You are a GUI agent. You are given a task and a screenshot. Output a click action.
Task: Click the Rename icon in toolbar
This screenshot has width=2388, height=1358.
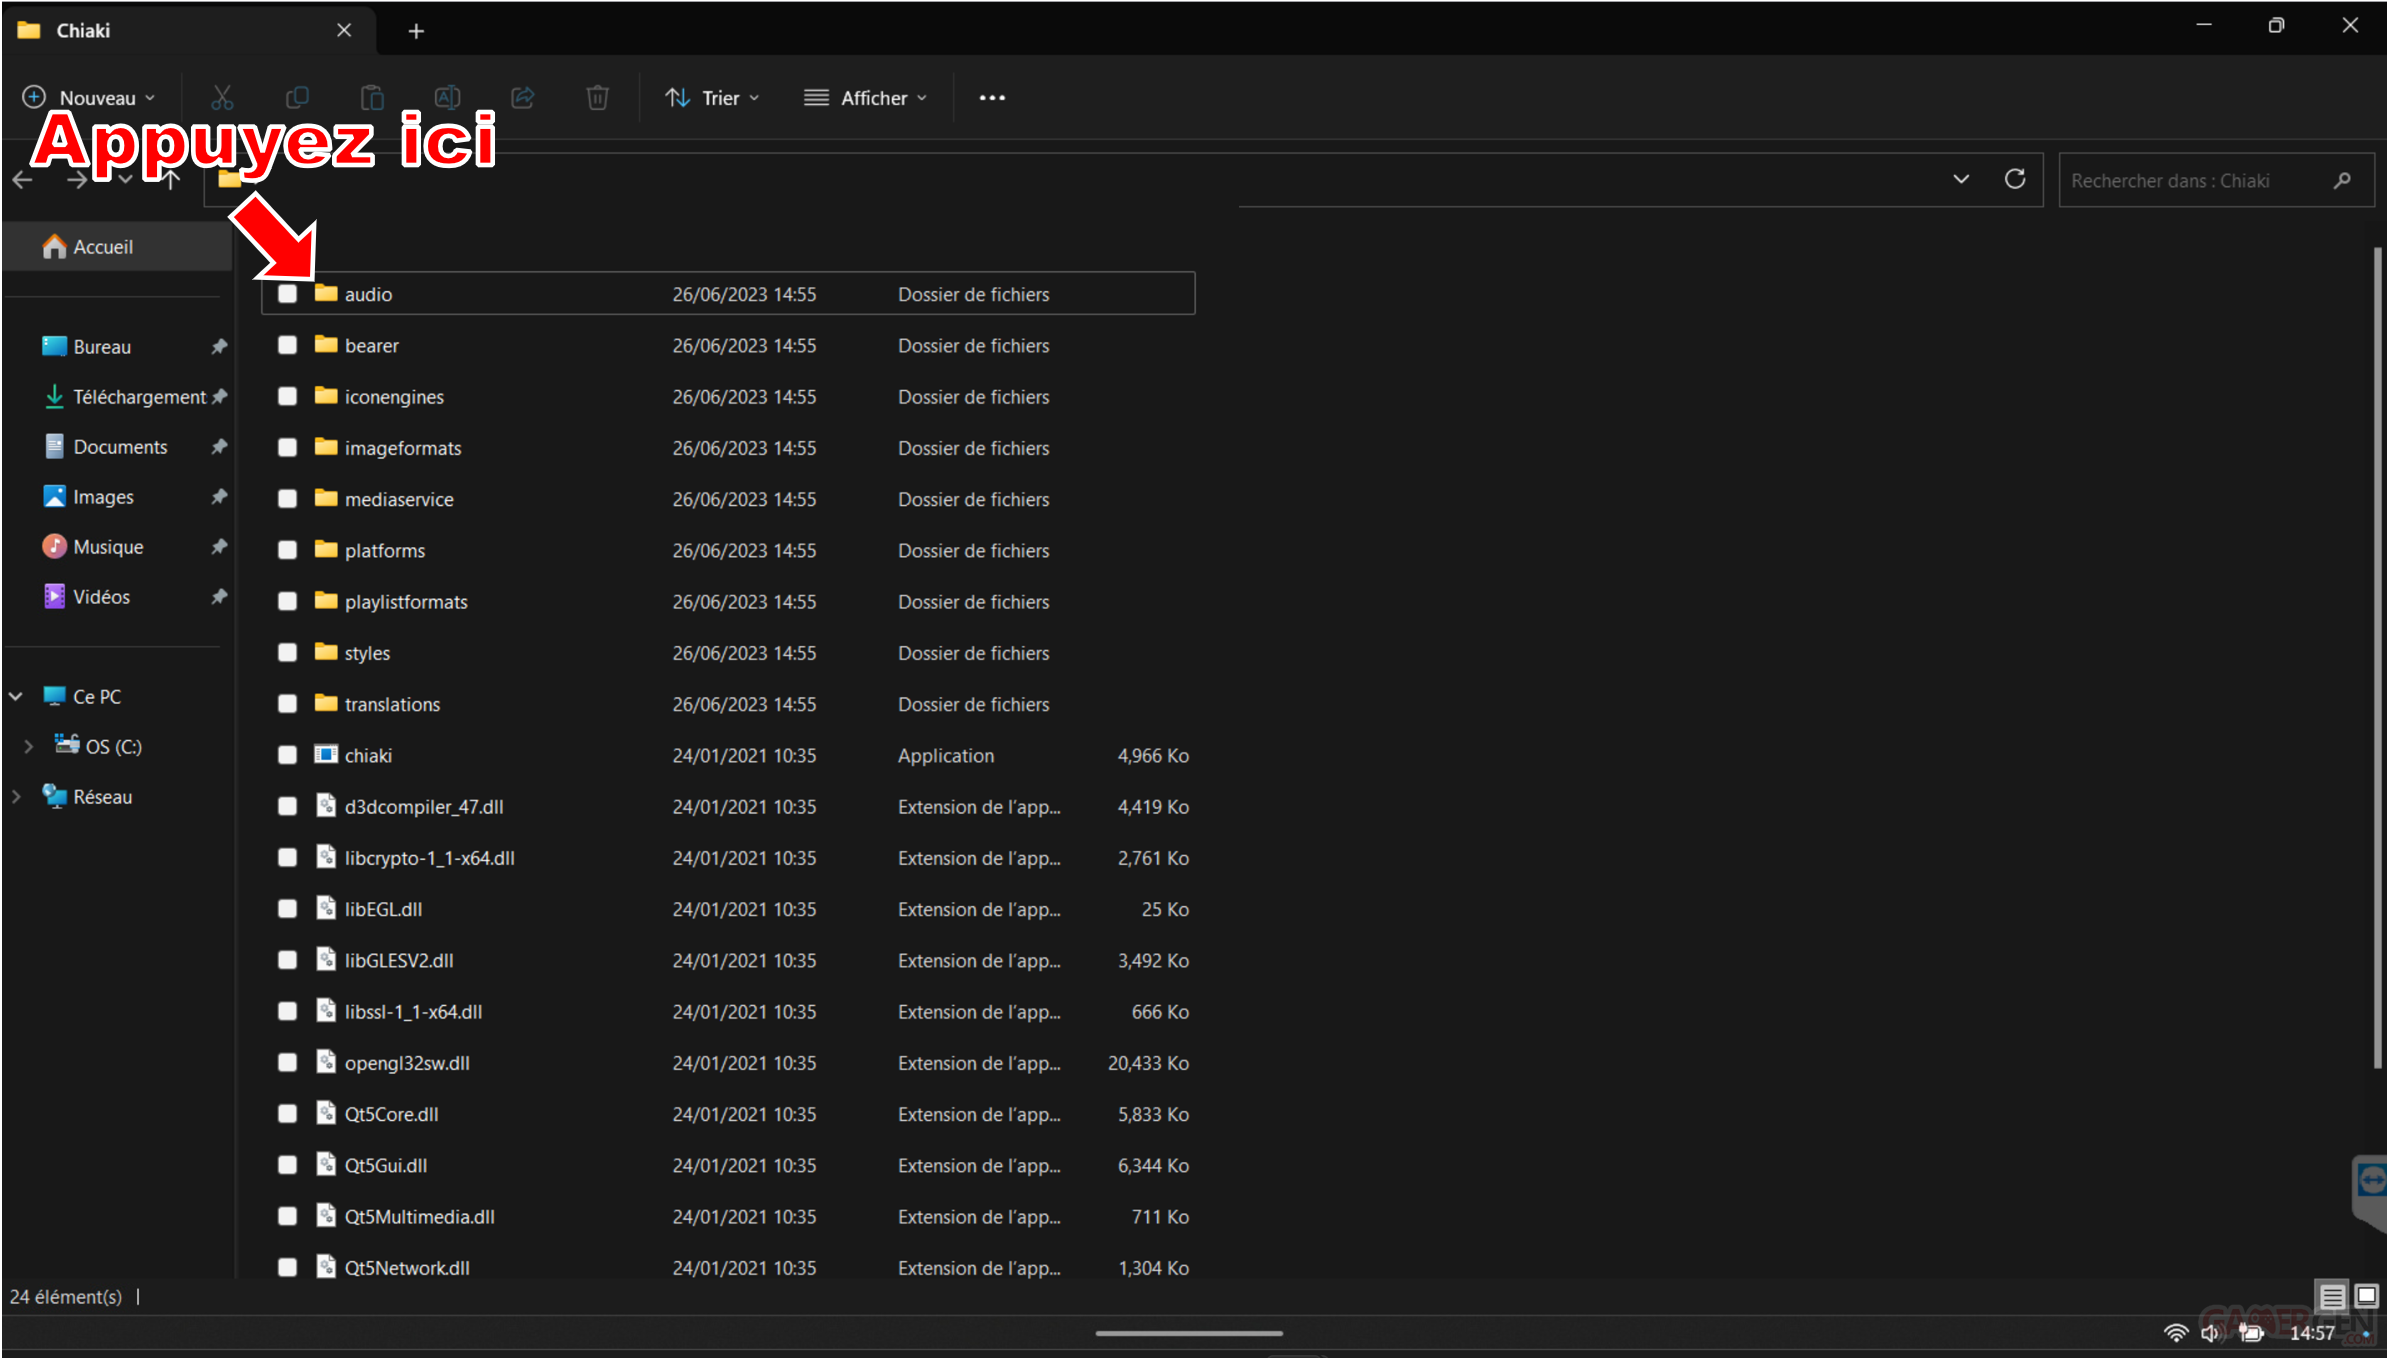(447, 97)
